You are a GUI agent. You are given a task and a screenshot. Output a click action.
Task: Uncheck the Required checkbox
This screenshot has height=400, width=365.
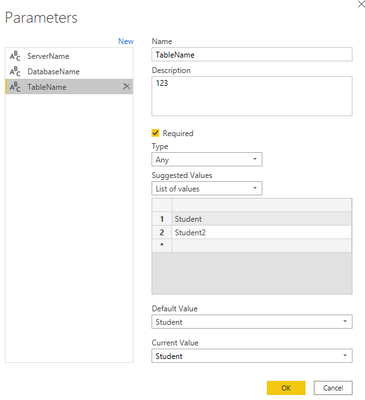pos(155,133)
